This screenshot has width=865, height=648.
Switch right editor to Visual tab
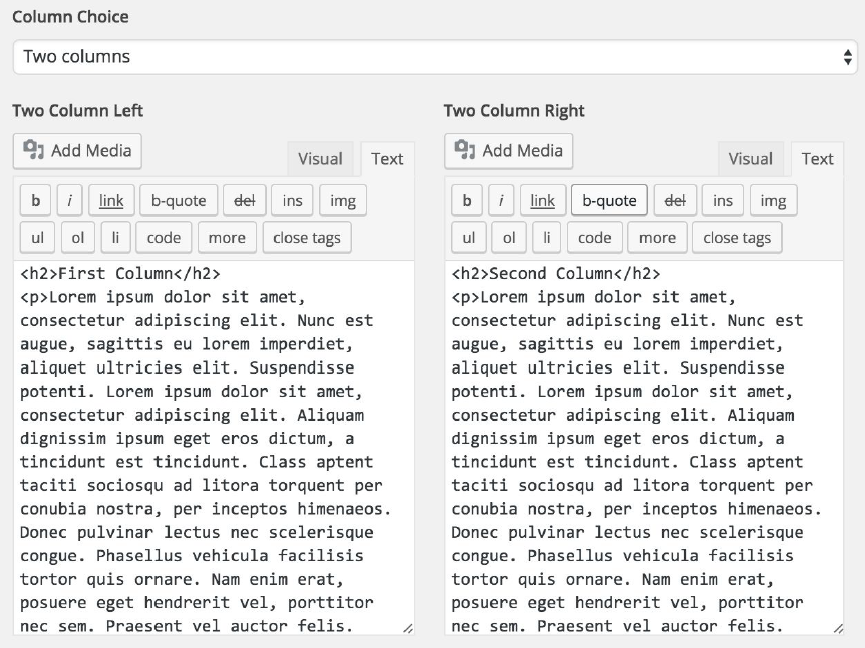[750, 159]
